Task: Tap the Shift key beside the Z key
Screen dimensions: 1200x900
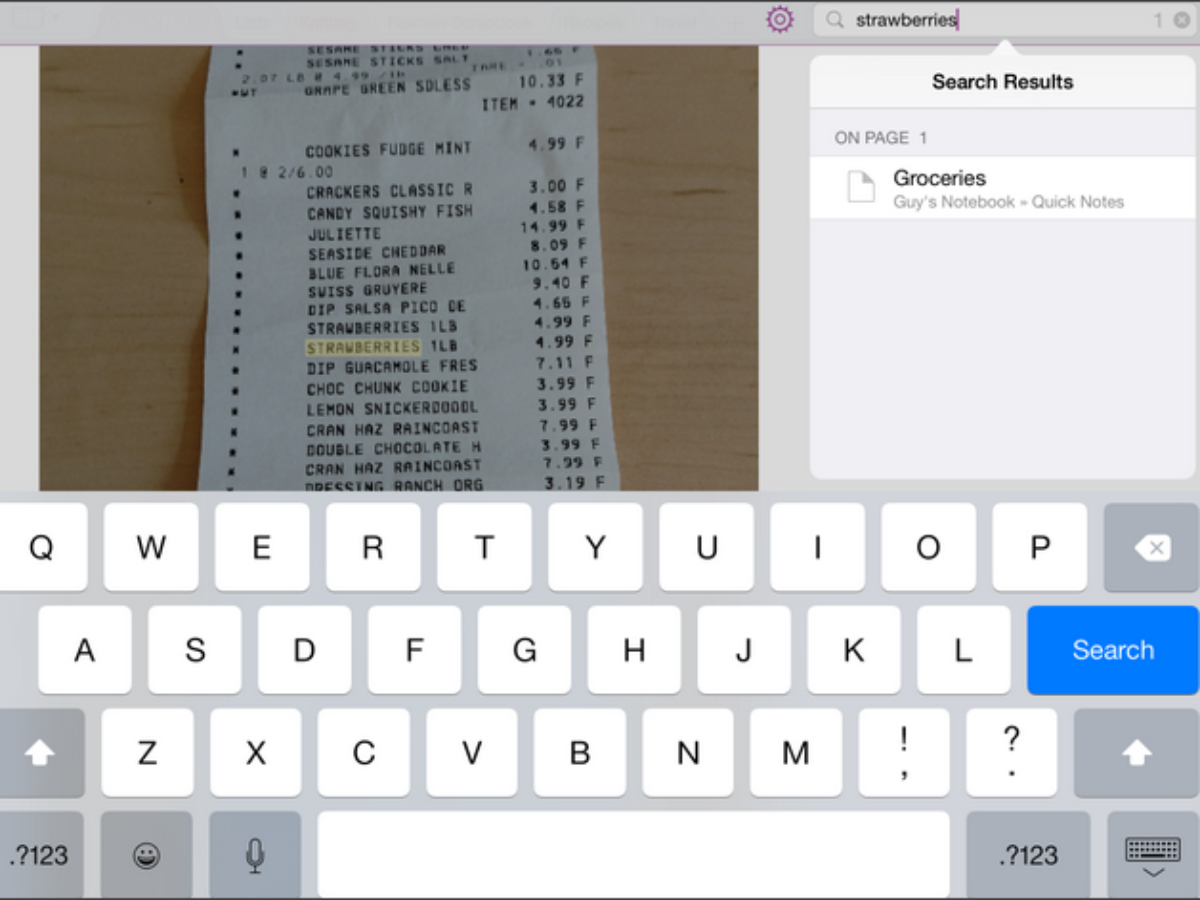Action: tap(41, 753)
